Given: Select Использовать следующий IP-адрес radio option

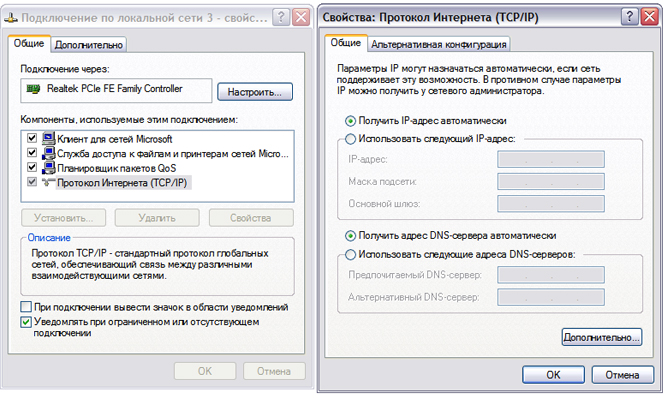Looking at the screenshot, I should [x=350, y=139].
